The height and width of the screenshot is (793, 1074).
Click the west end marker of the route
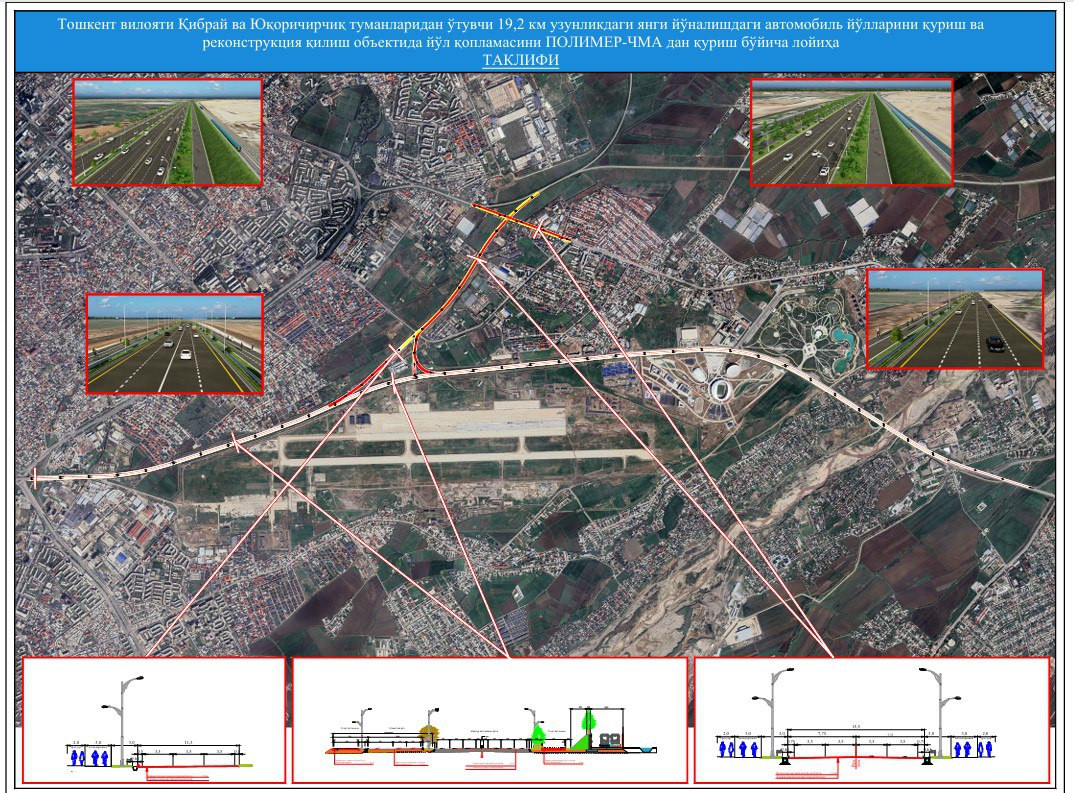[x=35, y=478]
